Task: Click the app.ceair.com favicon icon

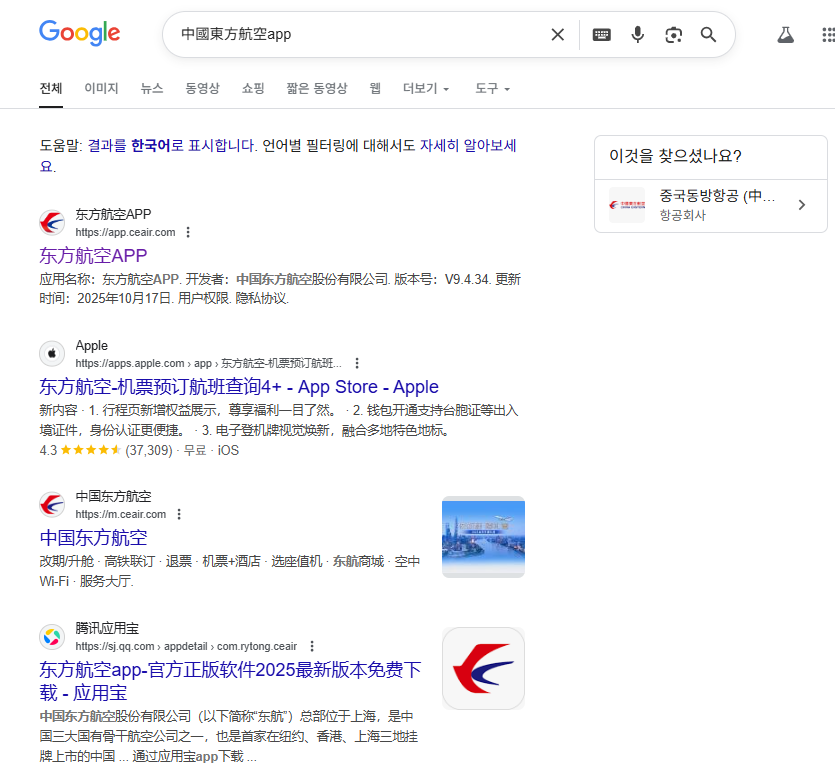Action: tap(52, 223)
